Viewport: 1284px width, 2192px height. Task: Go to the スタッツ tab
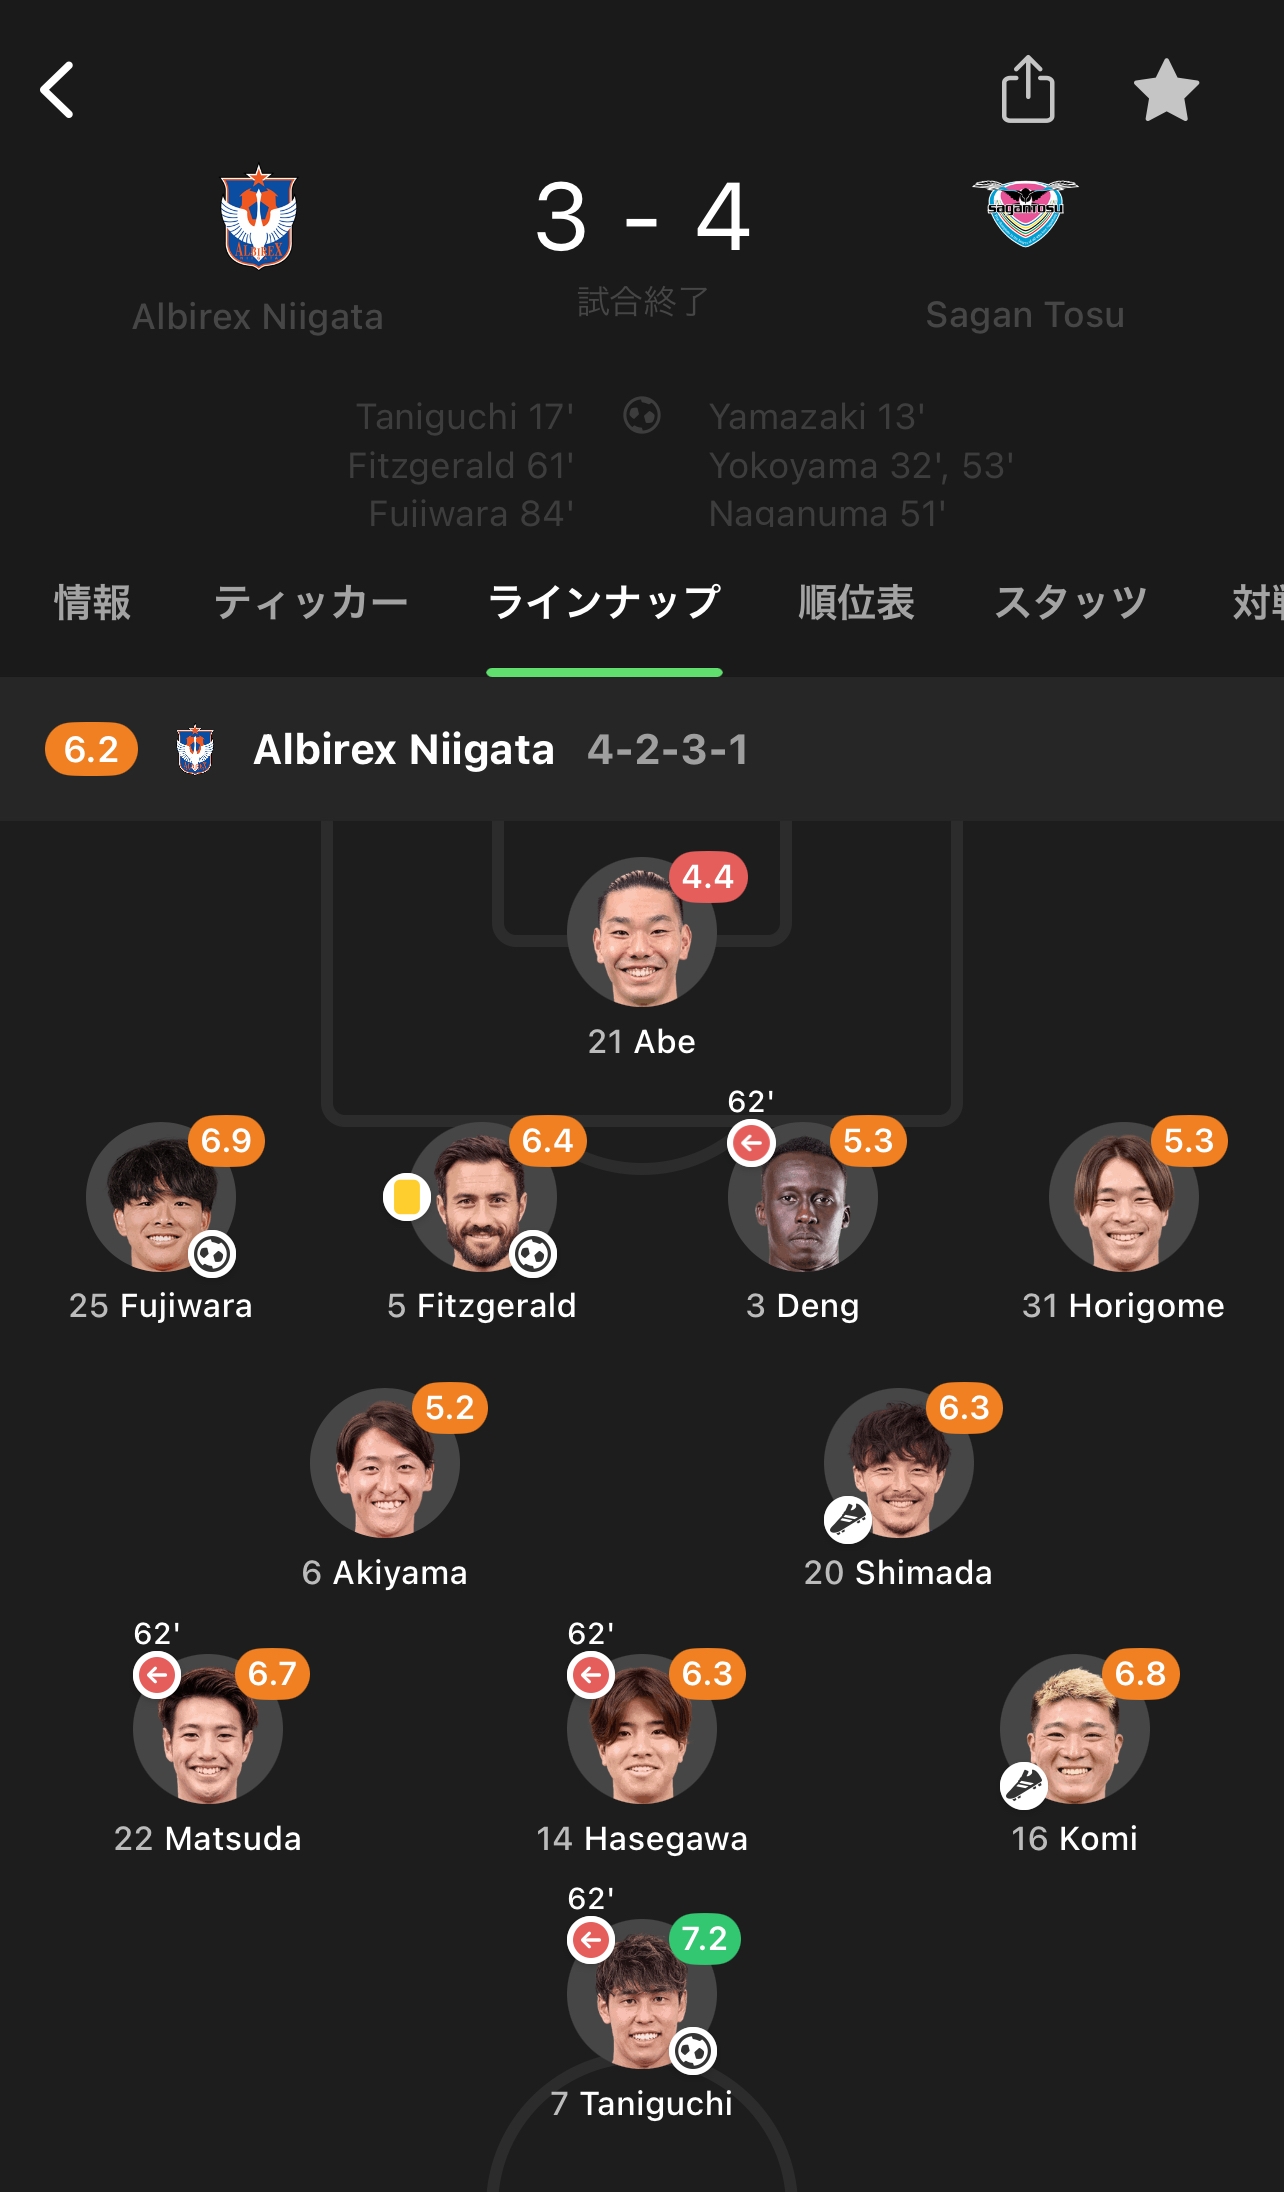pyautogui.click(x=1071, y=603)
